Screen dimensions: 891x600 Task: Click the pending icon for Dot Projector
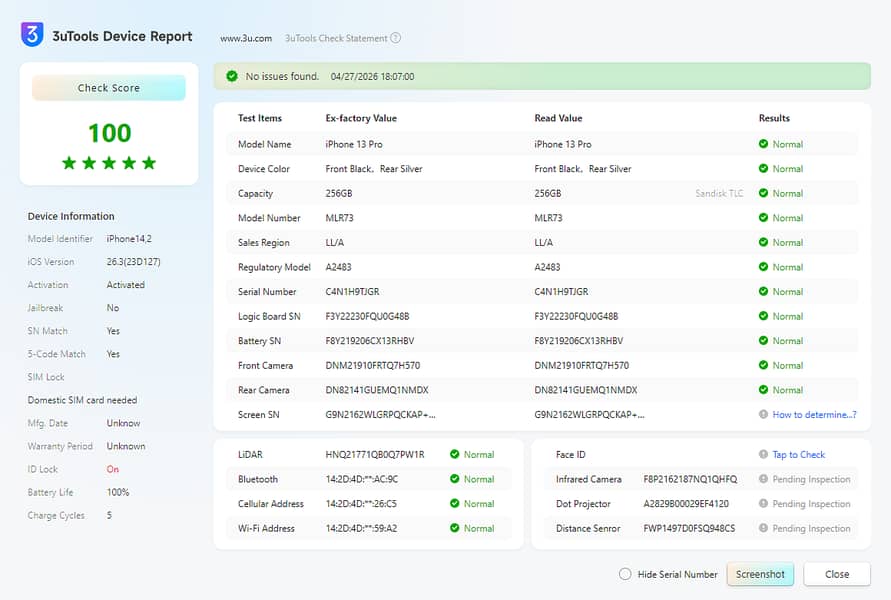tap(763, 503)
